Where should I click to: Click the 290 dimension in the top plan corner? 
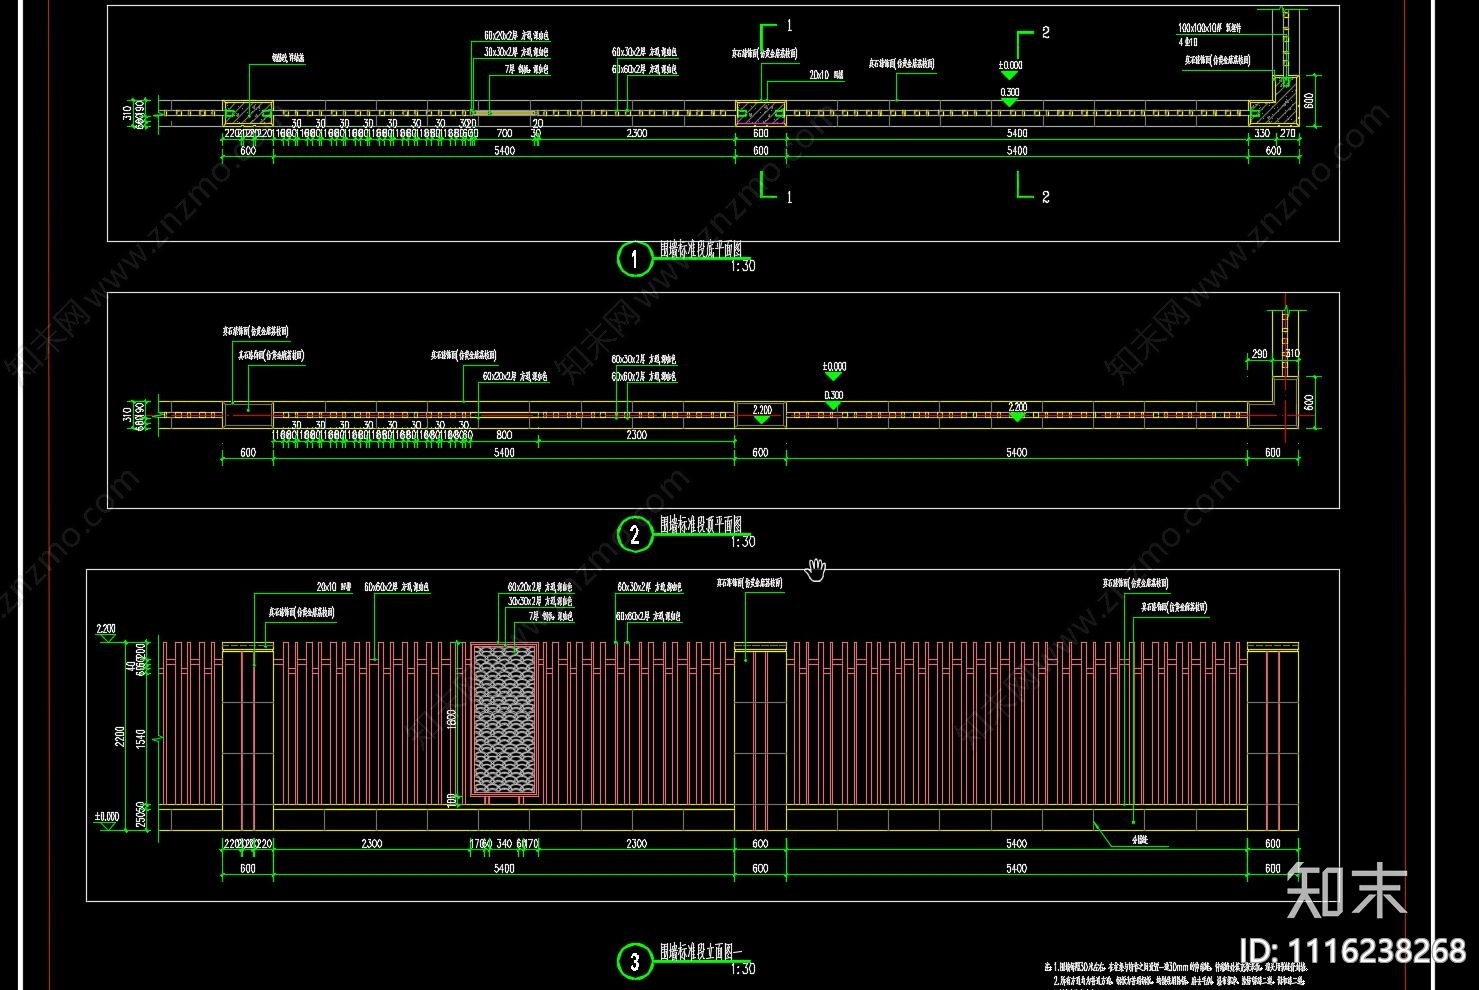click(1259, 354)
